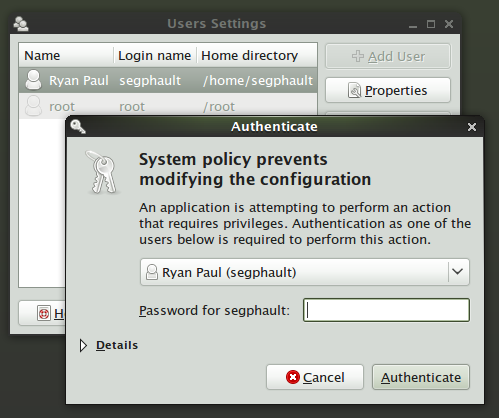This screenshot has width=499, height=418.
Task: Click the Users Settings window icon
Action: [x=21, y=24]
